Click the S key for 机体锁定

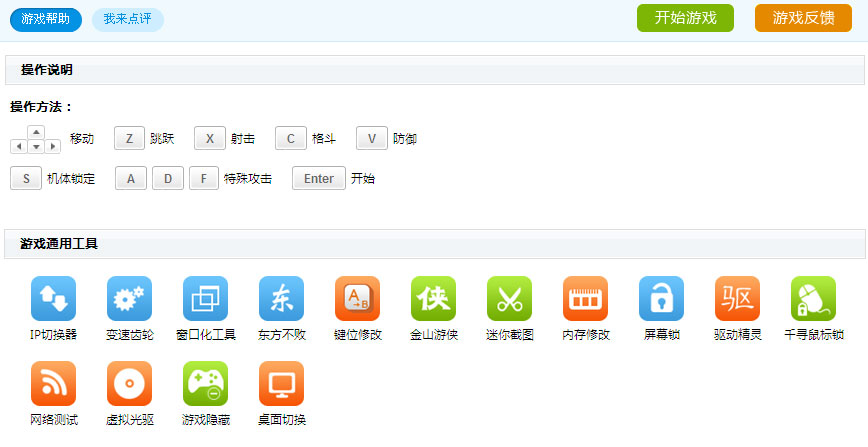(26, 178)
